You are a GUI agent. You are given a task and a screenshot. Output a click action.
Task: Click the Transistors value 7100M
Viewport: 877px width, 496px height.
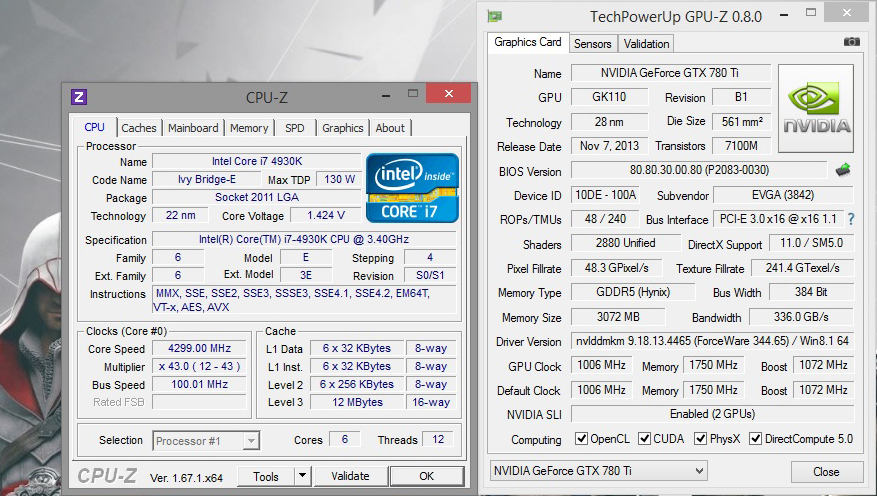pos(742,146)
